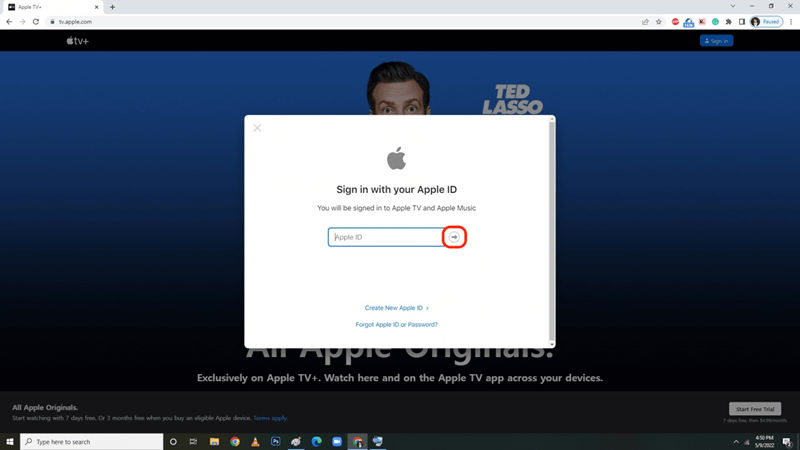Toggle the browser side panel icon
Viewport: 800px width, 450px height.
pos(741,21)
